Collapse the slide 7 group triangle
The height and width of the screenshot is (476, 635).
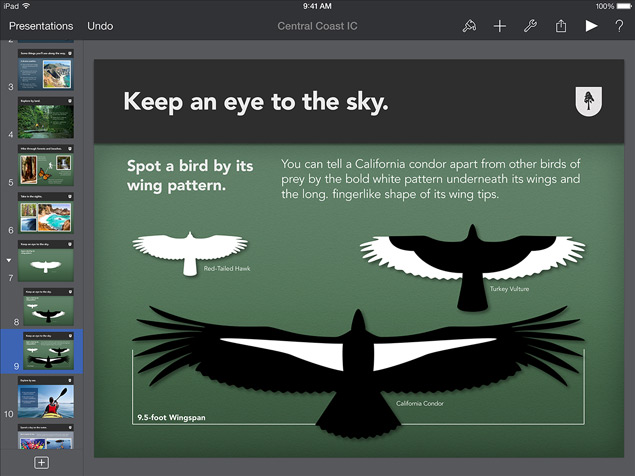(9, 260)
